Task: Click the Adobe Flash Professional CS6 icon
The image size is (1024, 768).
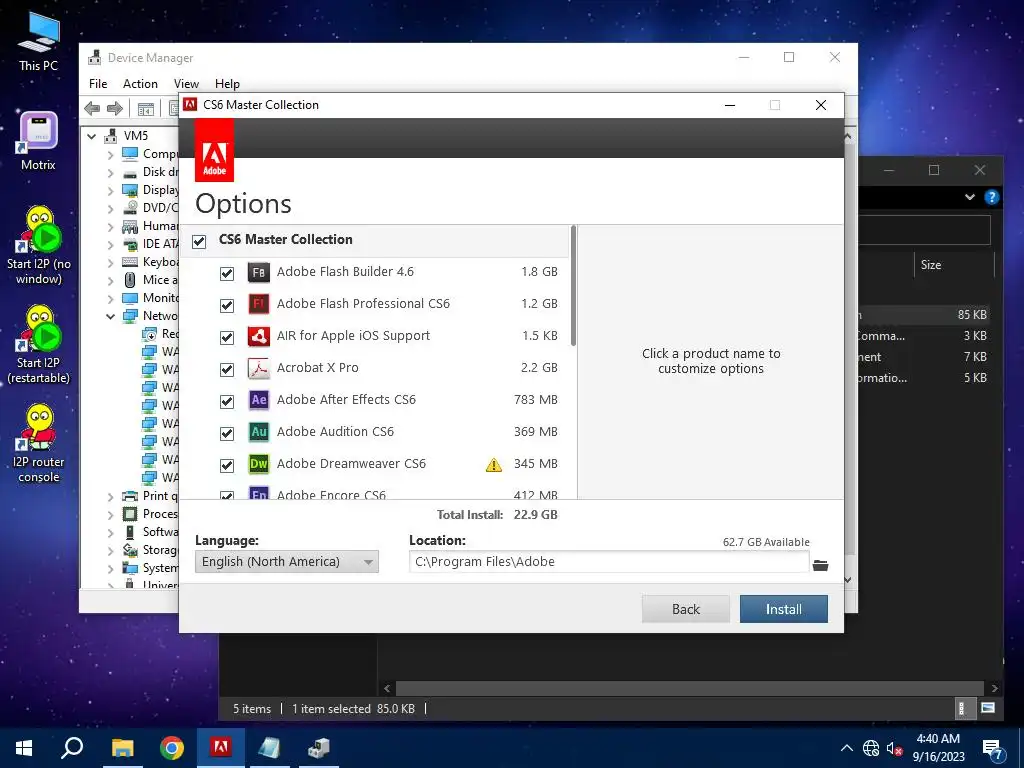Action: click(x=259, y=304)
